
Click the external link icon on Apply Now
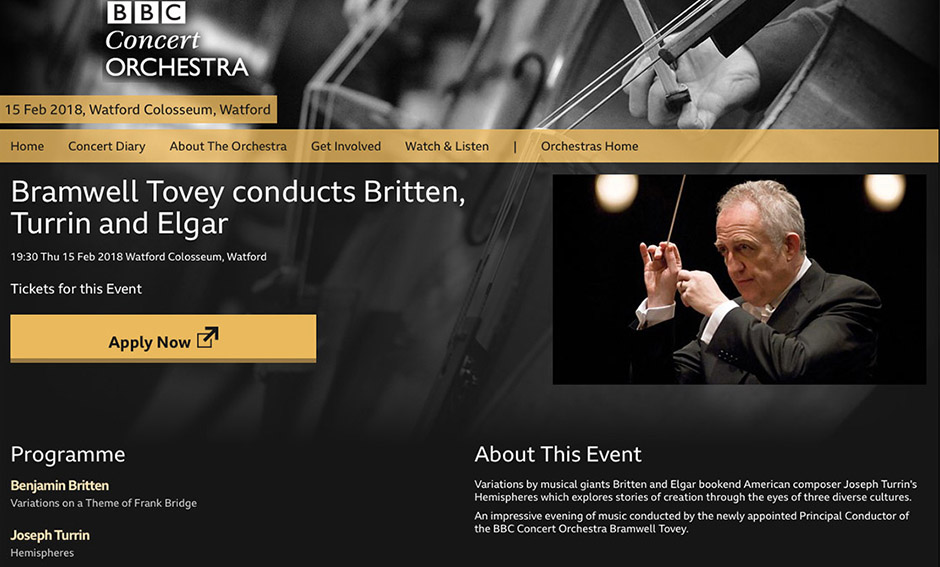coord(208,337)
